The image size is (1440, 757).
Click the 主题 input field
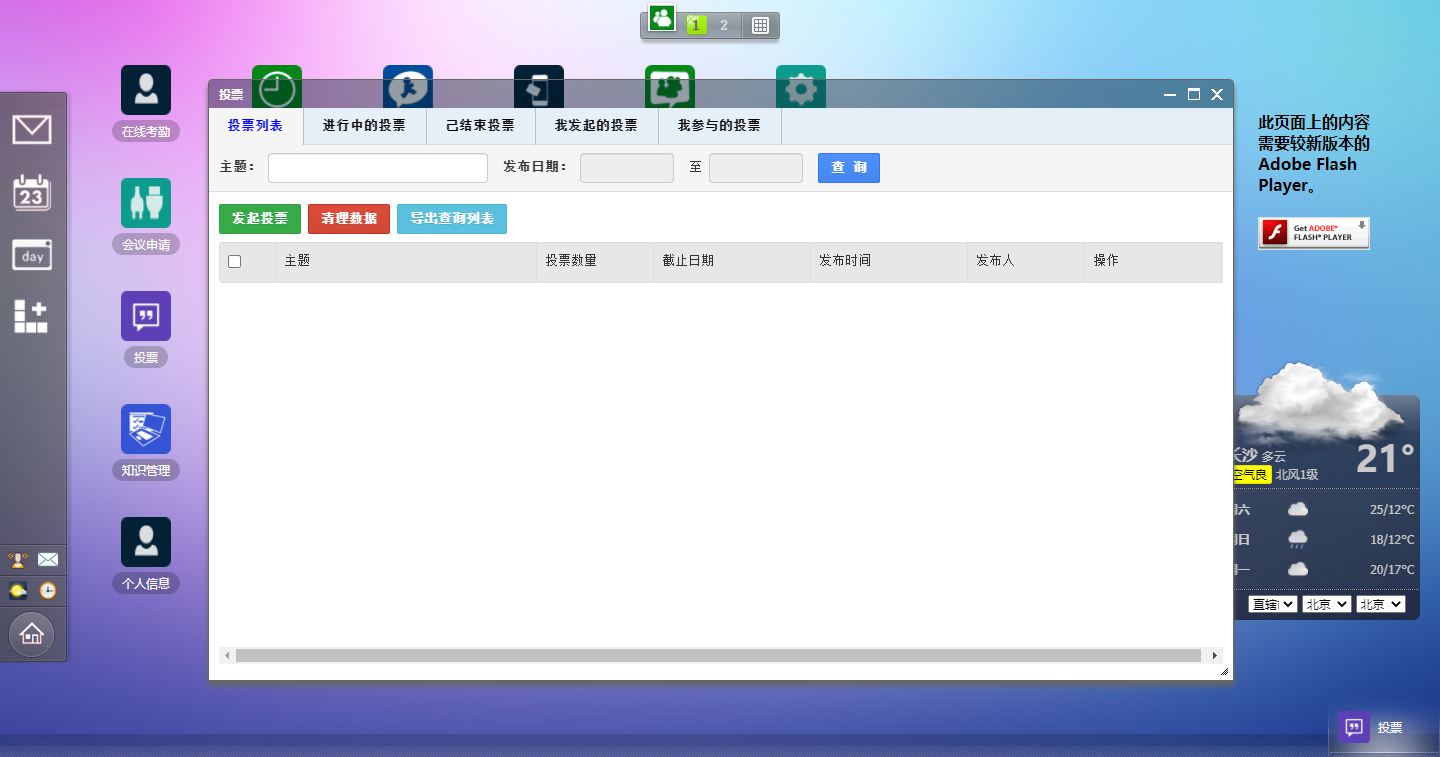click(377, 167)
